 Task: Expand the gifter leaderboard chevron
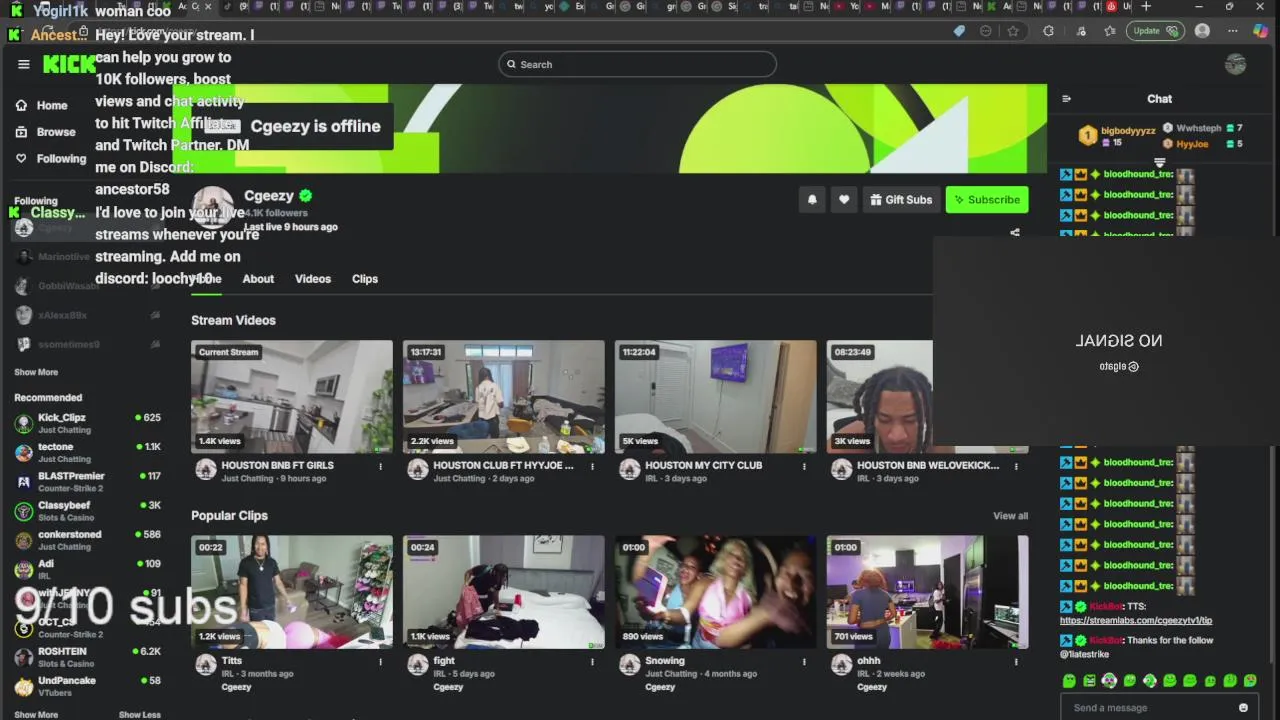pyautogui.click(x=1160, y=162)
